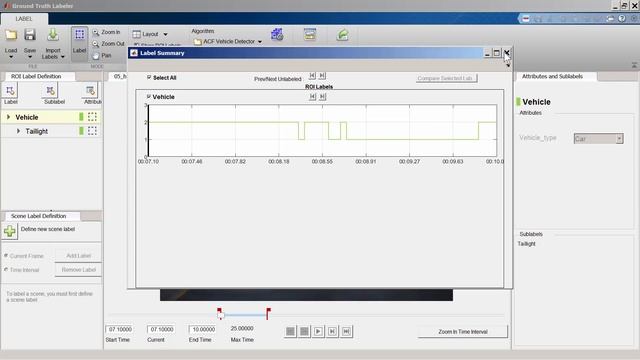This screenshot has width=640, height=360.
Task: Click the Vehicle row rectangle shape icon
Action: click(x=92, y=117)
